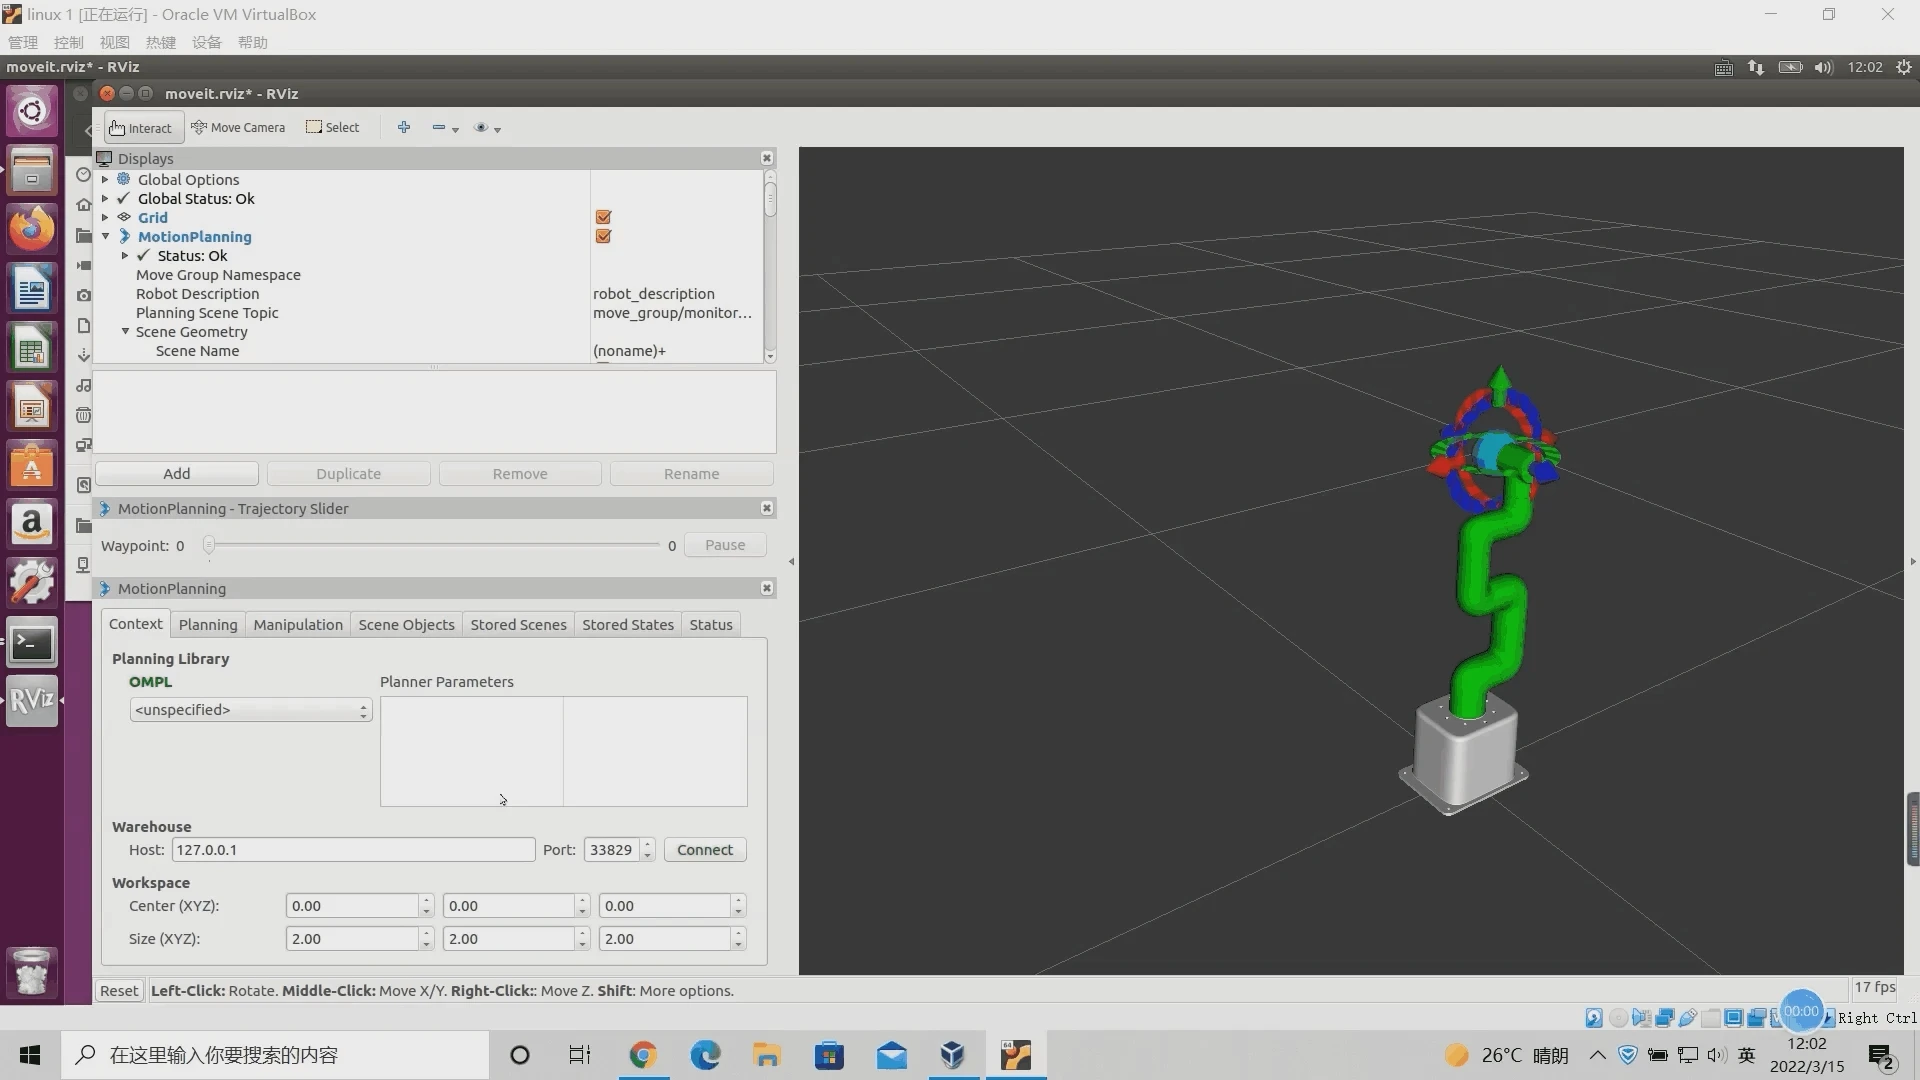Toggle the Grid display checkbox
Screen dimensions: 1920x1080
(x=603, y=217)
